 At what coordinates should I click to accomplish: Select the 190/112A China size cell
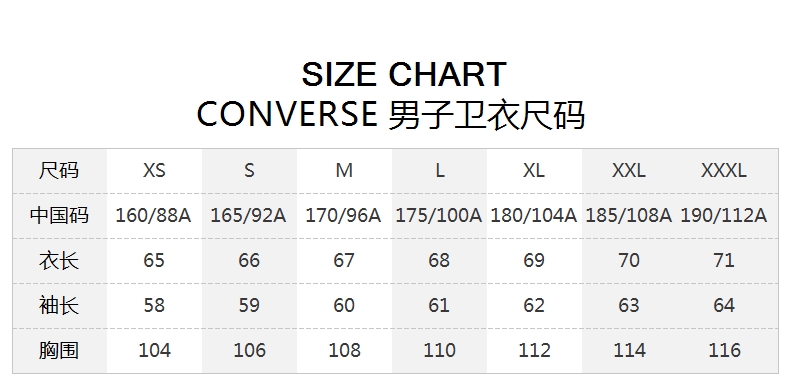click(723, 216)
